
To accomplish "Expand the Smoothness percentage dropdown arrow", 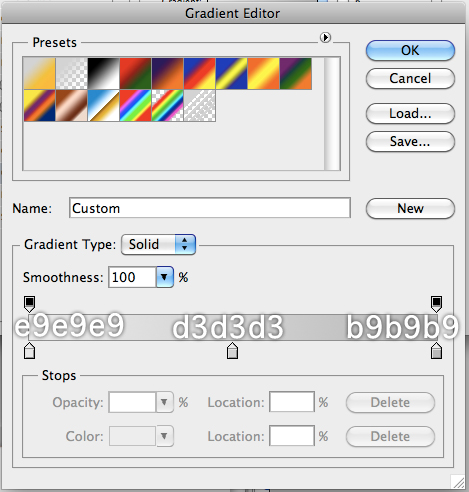I will (165, 277).
